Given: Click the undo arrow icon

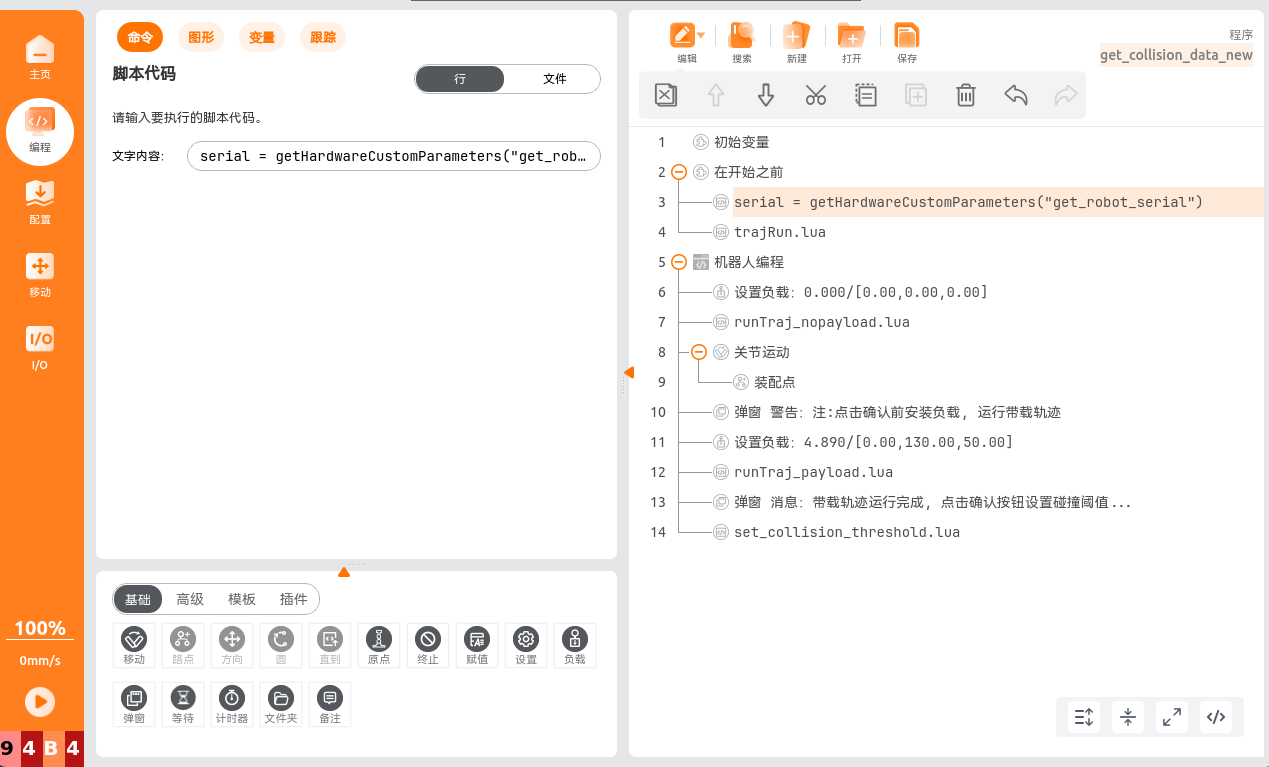Looking at the screenshot, I should click(x=1016, y=95).
